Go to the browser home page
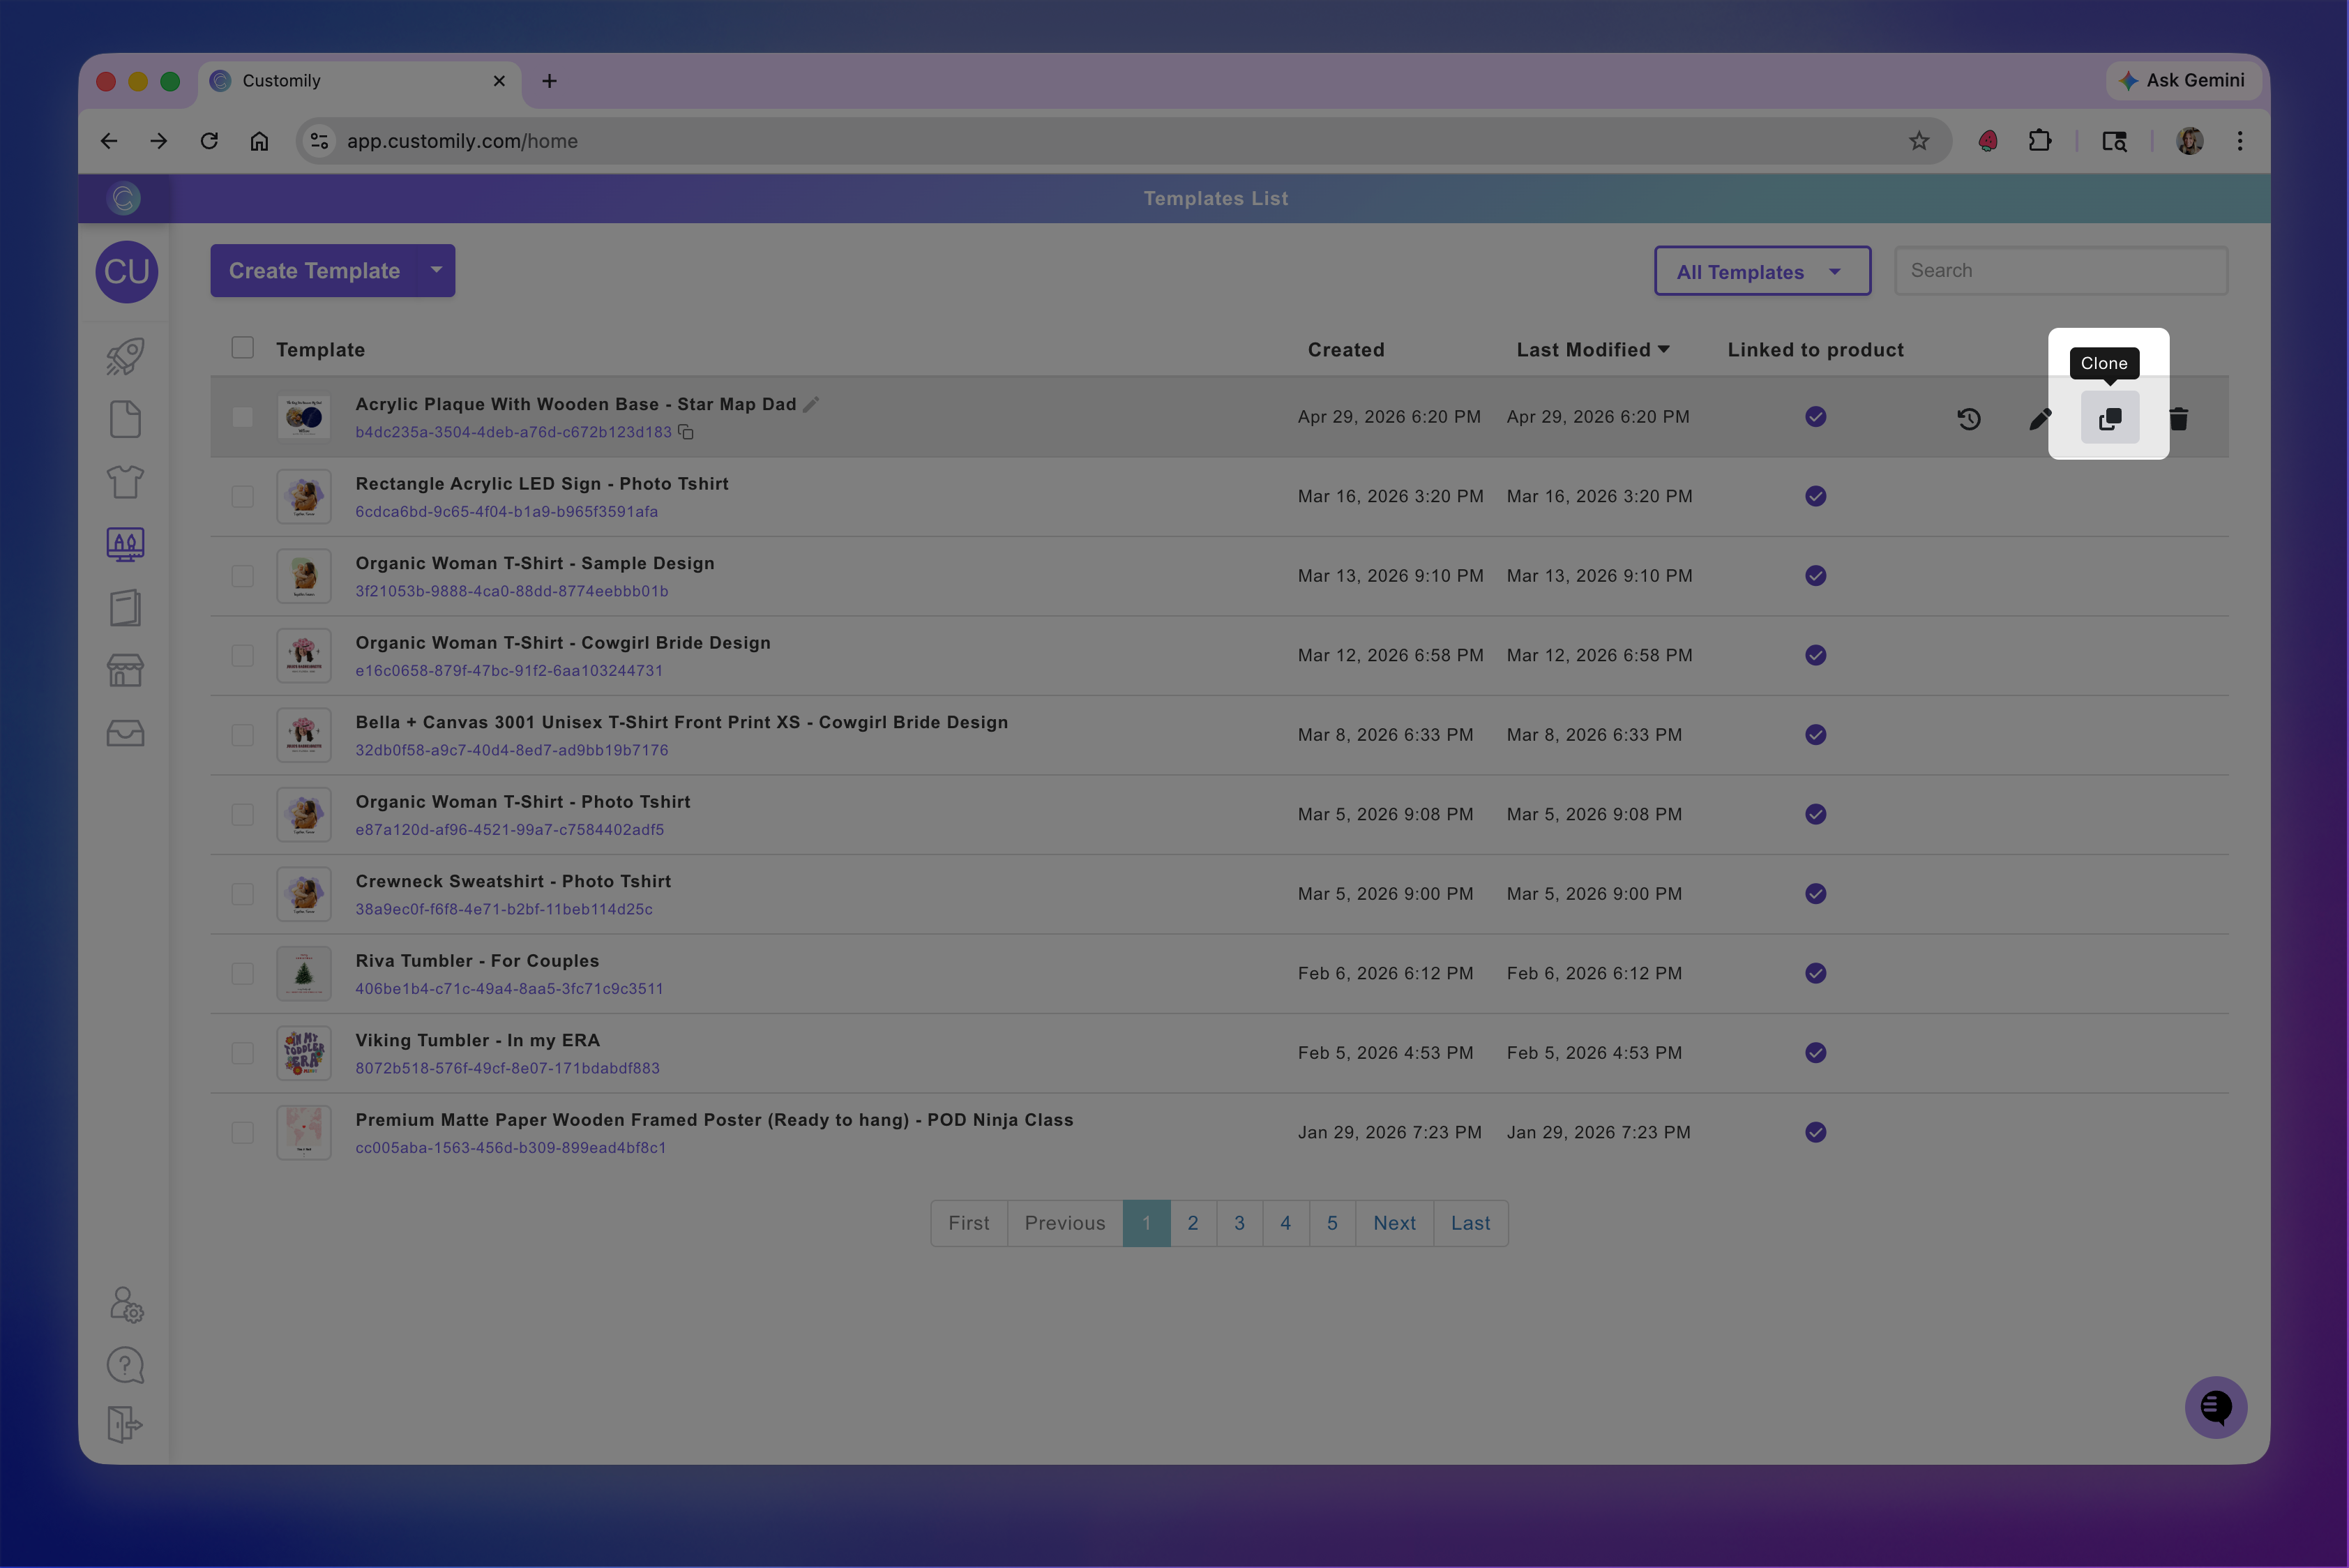This screenshot has width=2349, height=1568. point(259,141)
